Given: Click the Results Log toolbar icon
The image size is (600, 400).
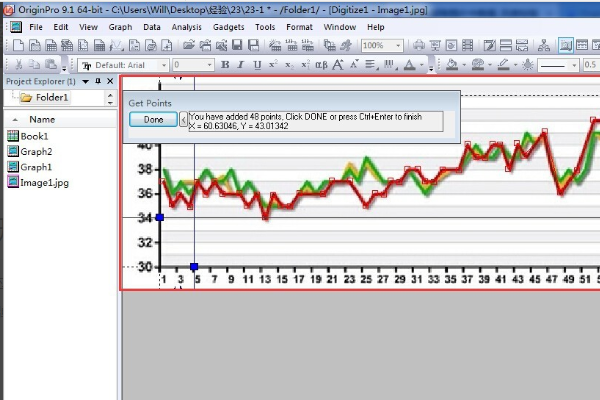Looking at the screenshot, I should (582, 45).
